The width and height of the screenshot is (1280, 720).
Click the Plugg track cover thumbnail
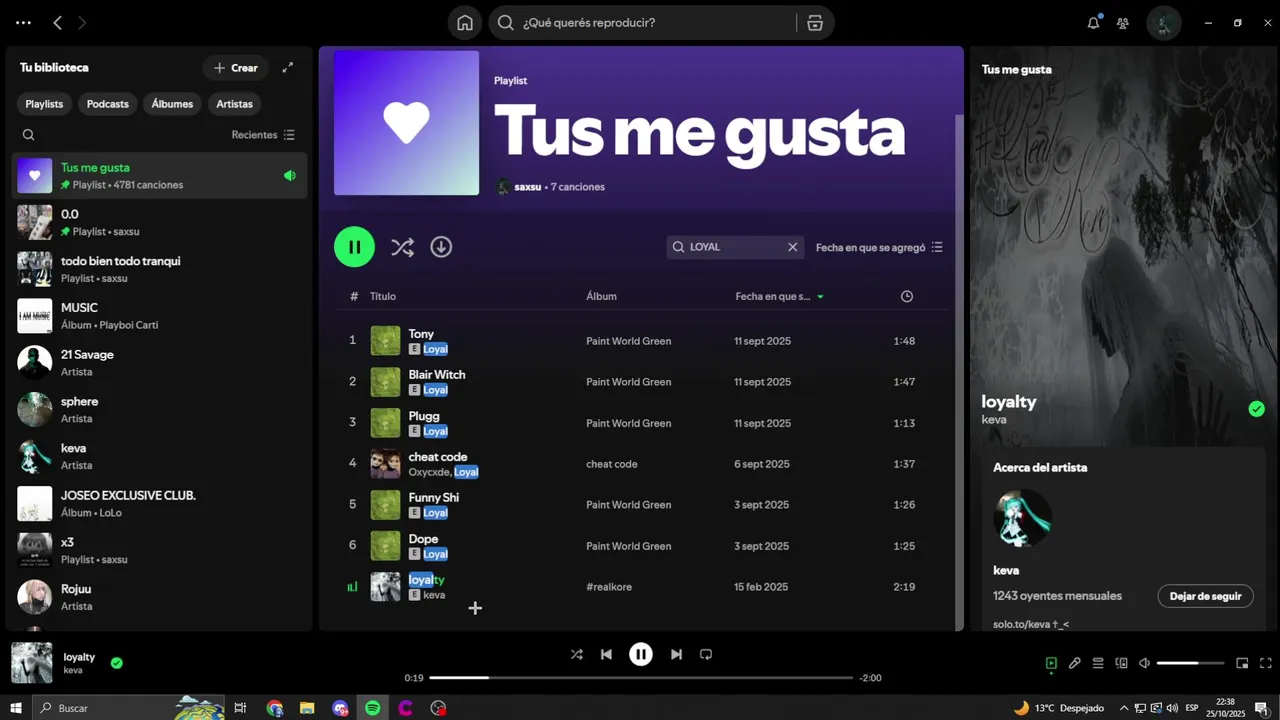pyautogui.click(x=386, y=423)
